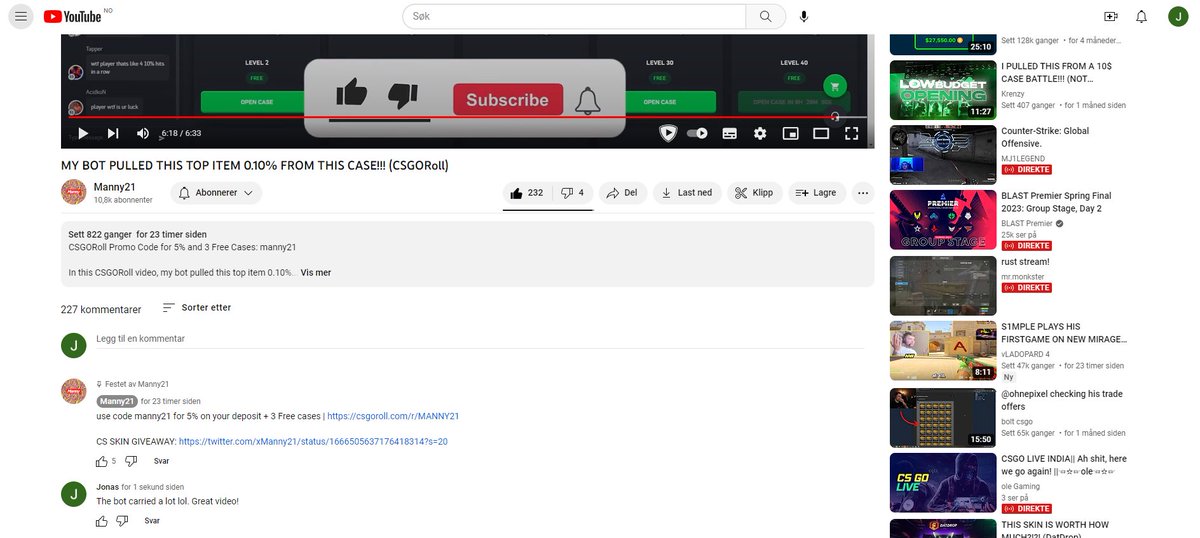The height and width of the screenshot is (538, 1200).
Task: Open Manny21 badge on pinned comment
Action: (x=116, y=401)
